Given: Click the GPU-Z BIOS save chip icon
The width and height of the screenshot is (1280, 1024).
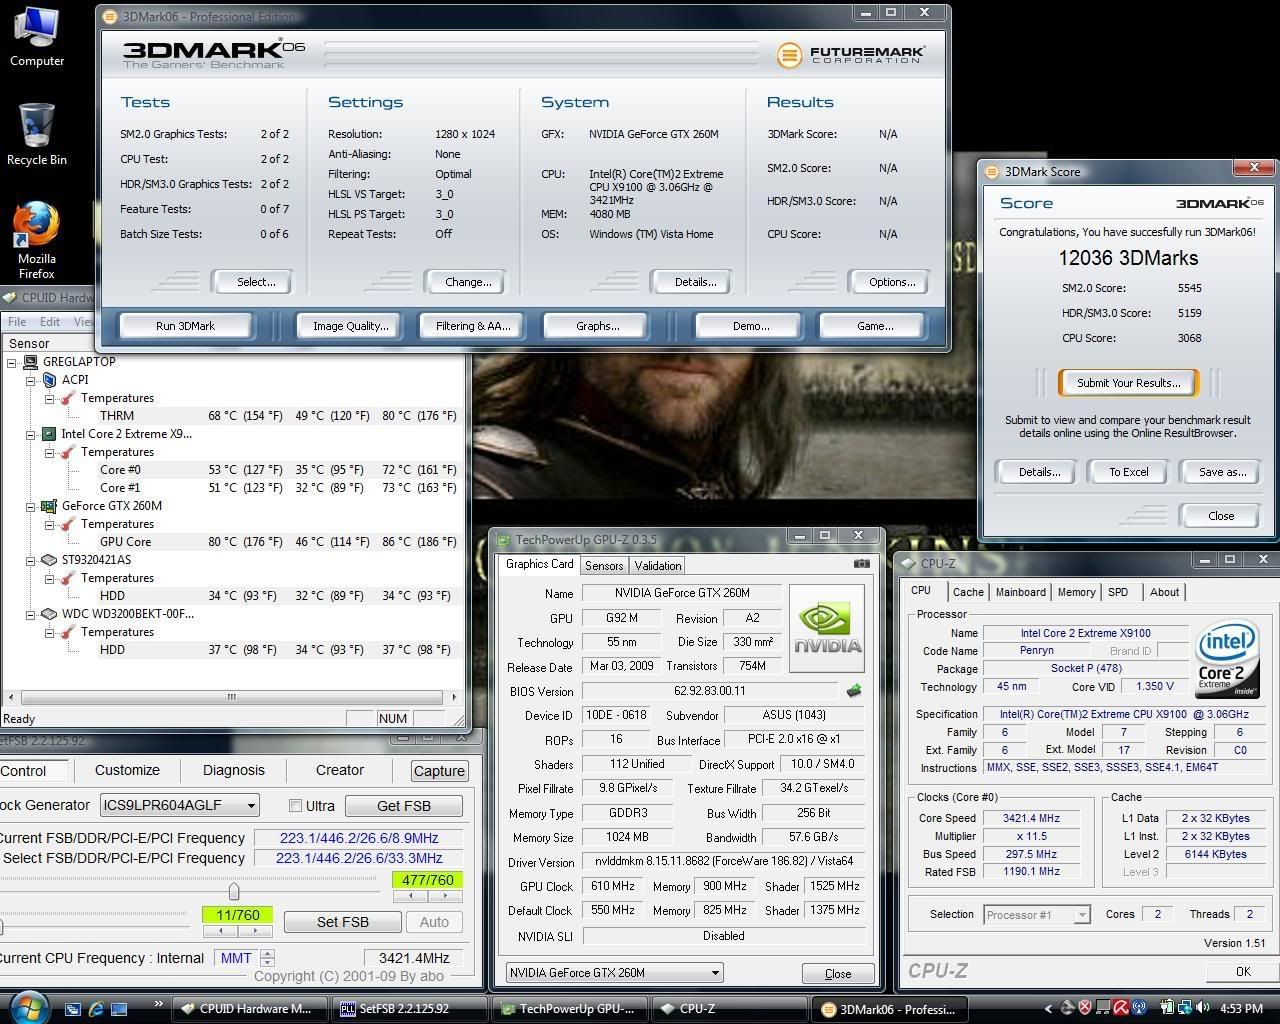Looking at the screenshot, I should [853, 690].
